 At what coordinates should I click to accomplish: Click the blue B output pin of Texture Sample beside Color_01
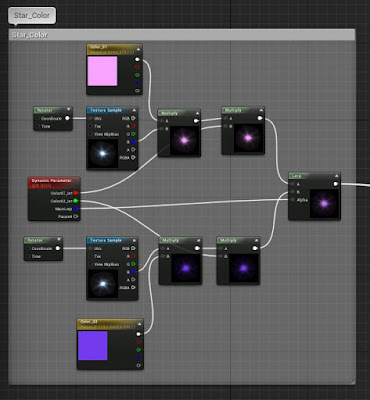tap(133, 142)
